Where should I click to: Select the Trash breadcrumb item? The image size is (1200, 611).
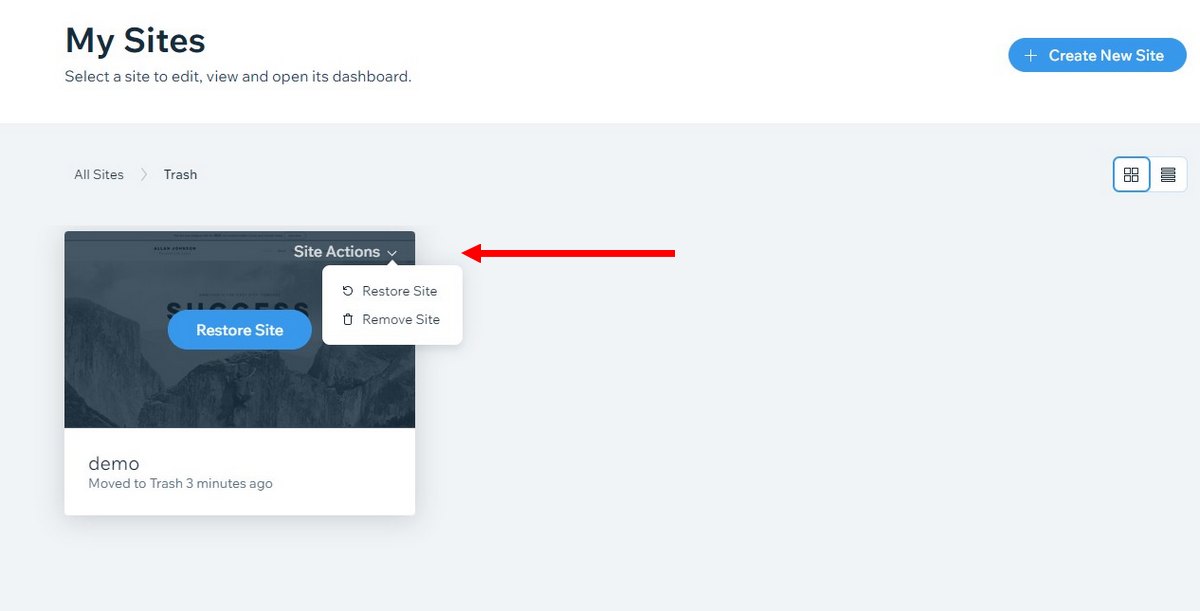pyautogui.click(x=181, y=175)
